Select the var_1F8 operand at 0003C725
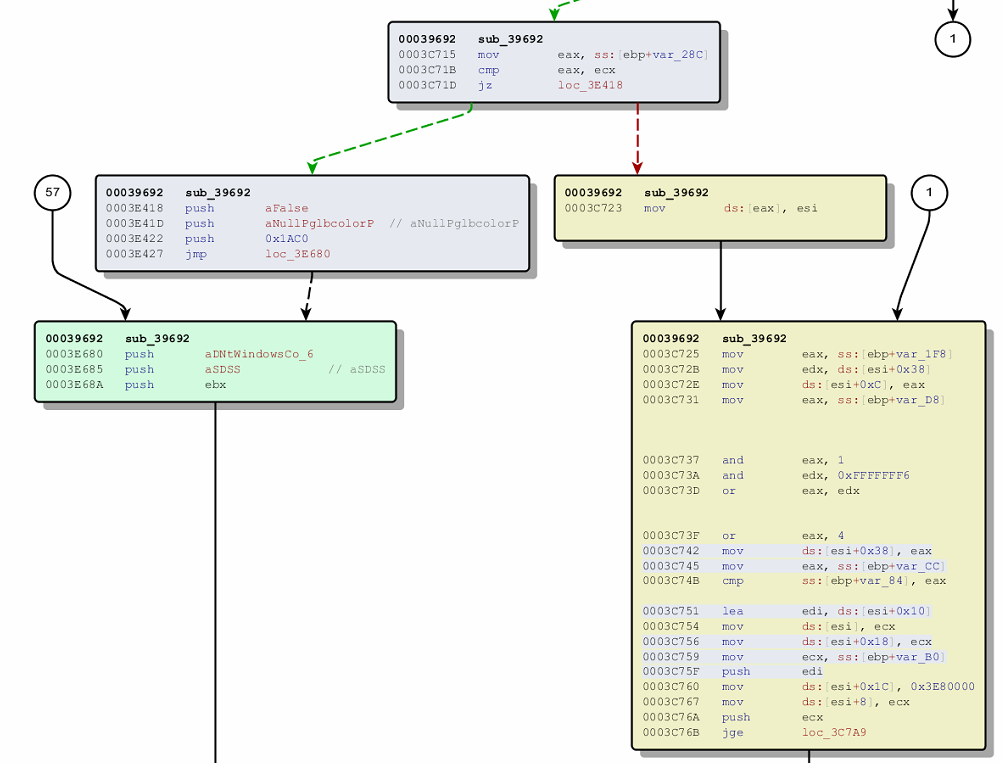Image resolution: width=1003 pixels, height=763 pixels. tap(924, 353)
